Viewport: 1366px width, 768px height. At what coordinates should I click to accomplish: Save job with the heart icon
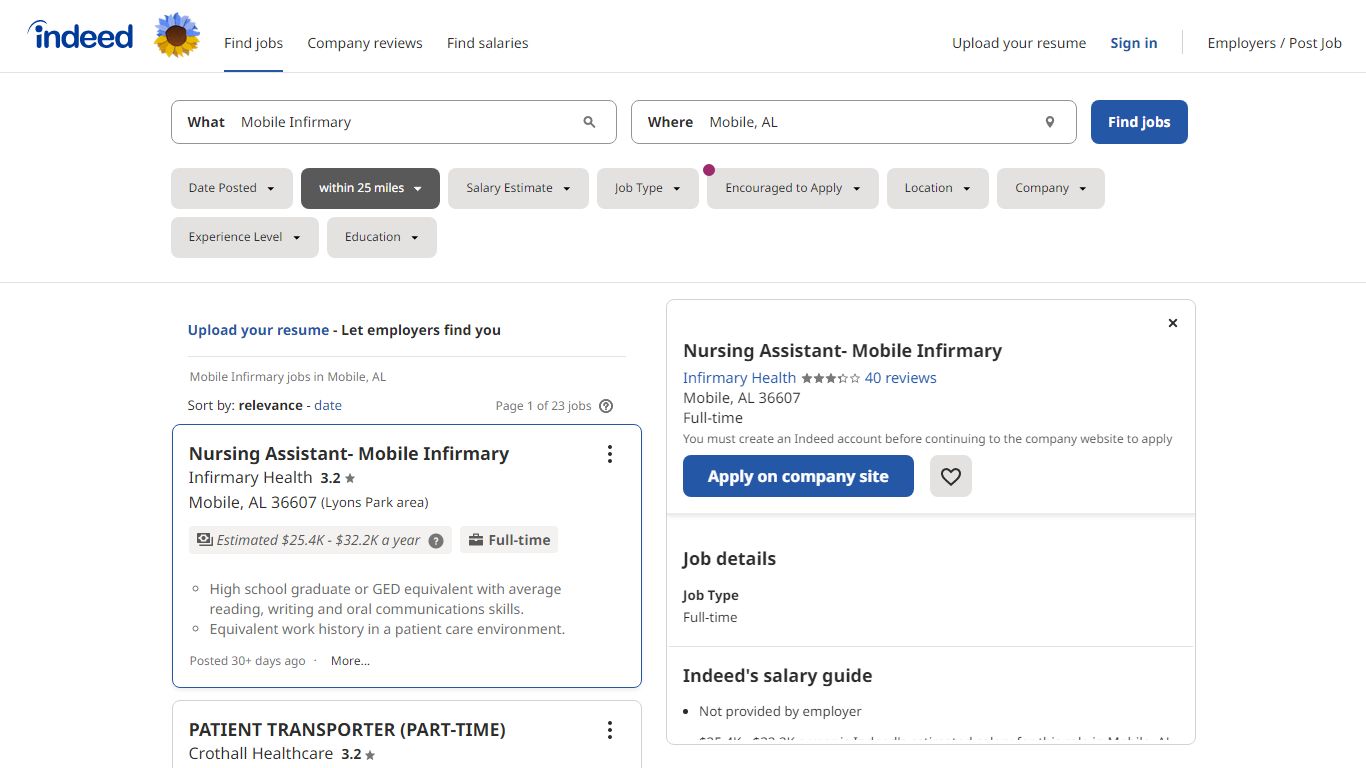[950, 476]
